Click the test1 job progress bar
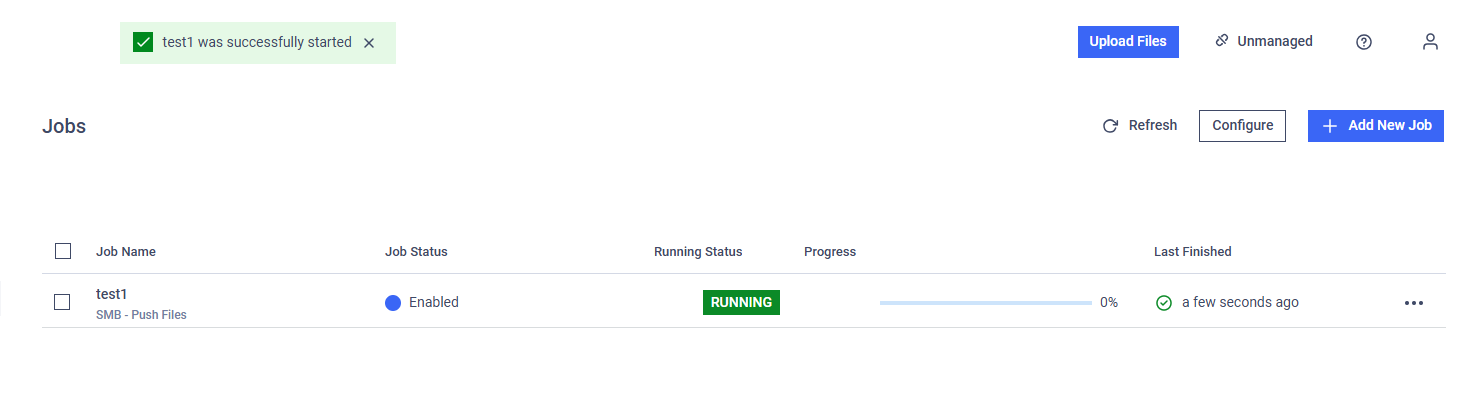Image resolution: width=1469 pixels, height=397 pixels. click(986, 302)
